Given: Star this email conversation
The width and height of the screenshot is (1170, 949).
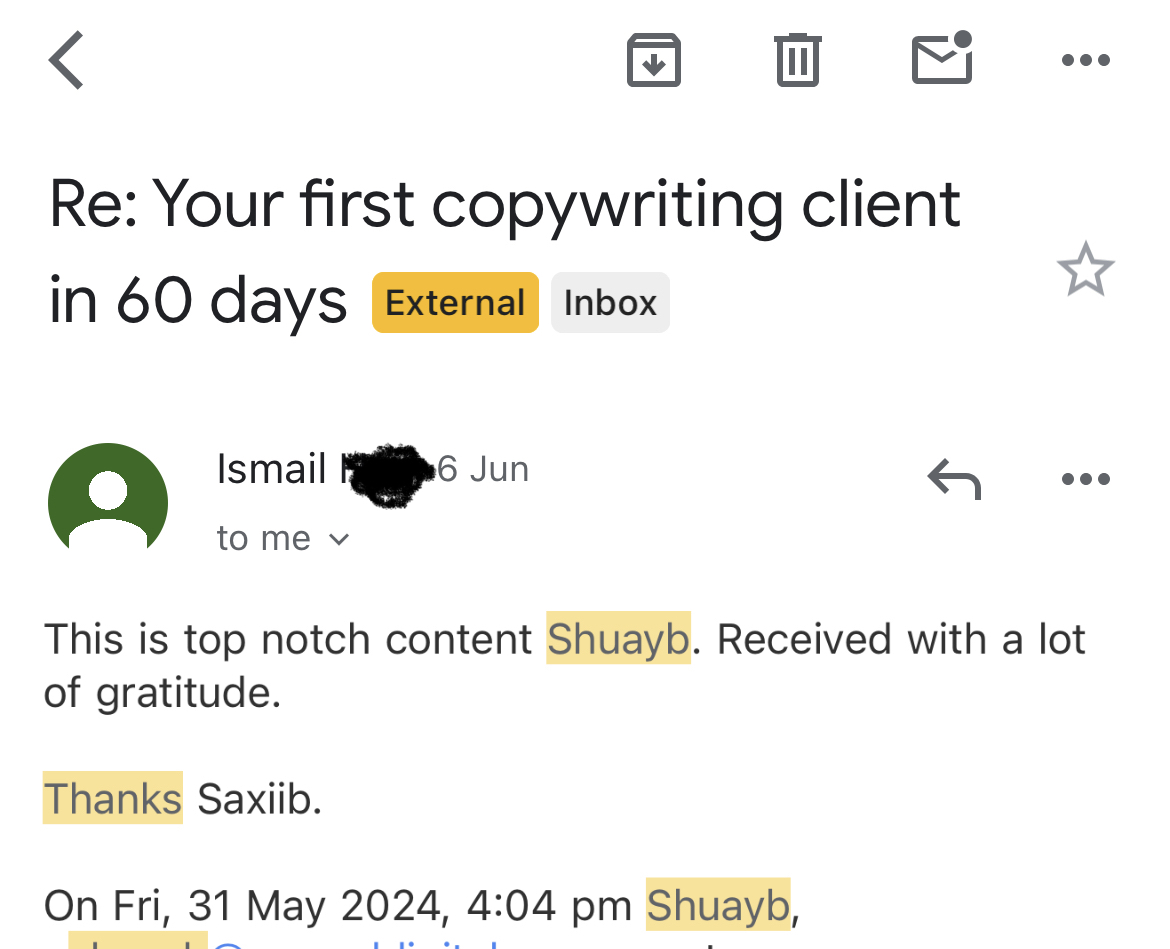Looking at the screenshot, I should [1085, 270].
